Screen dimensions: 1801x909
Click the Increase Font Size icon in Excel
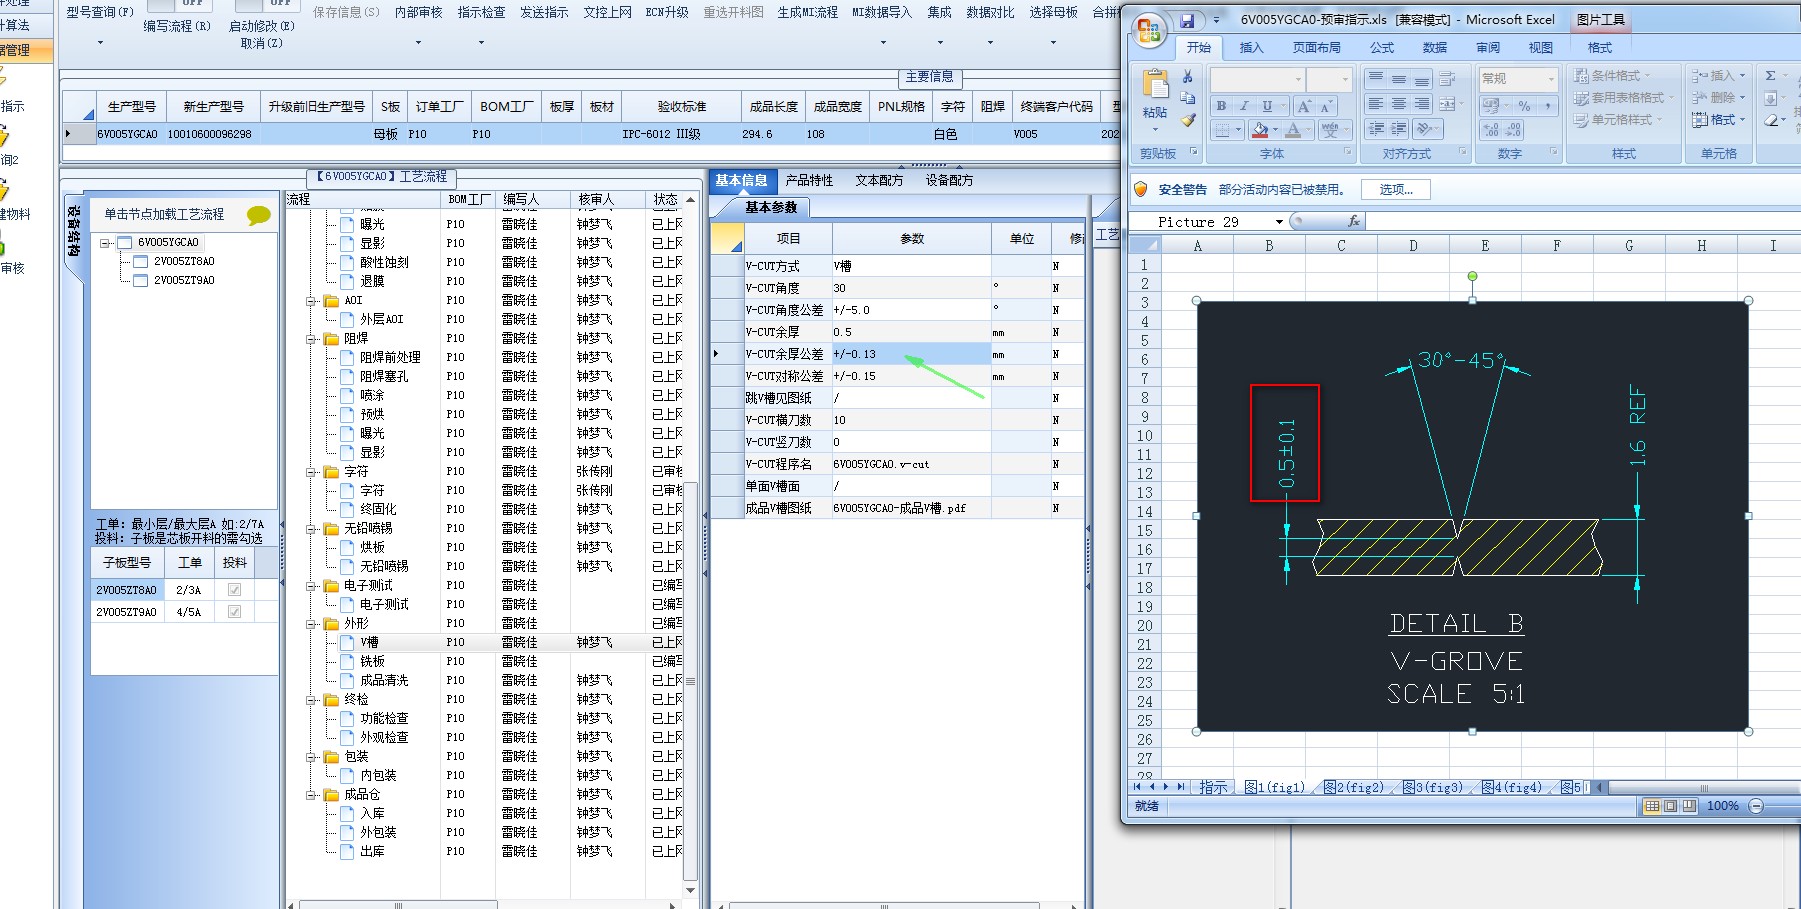click(1304, 106)
